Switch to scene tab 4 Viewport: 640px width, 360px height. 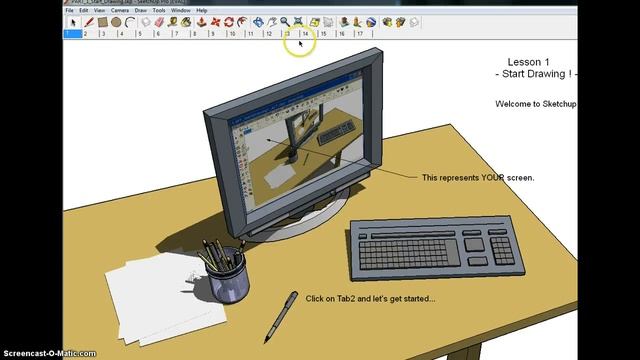click(127, 34)
